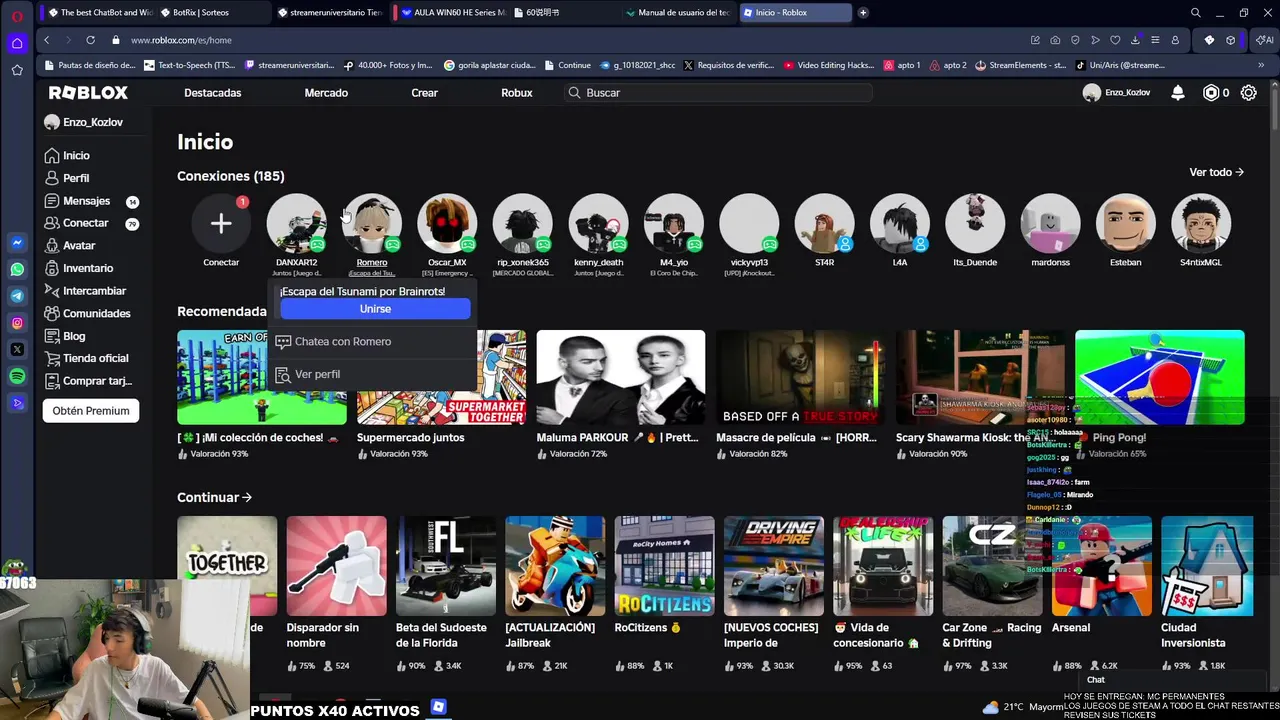Open Crear in top navigation

pos(424,92)
